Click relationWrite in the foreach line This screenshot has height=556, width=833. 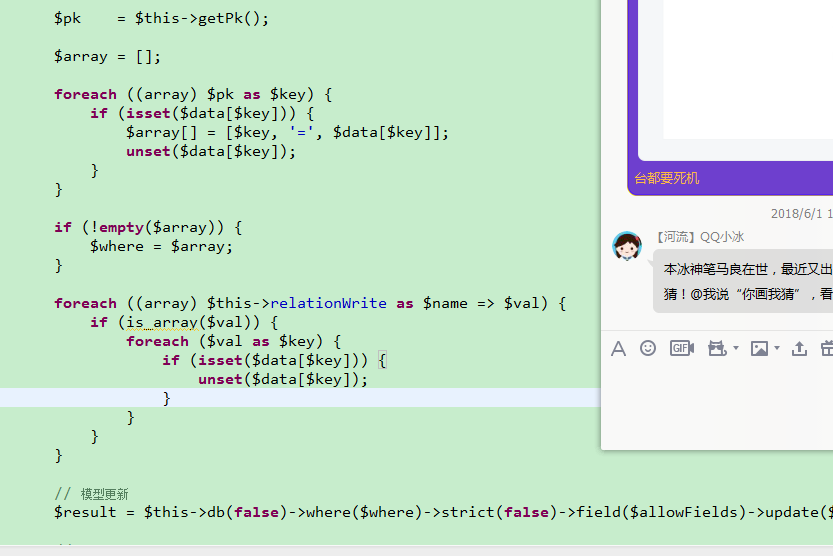[328, 303]
